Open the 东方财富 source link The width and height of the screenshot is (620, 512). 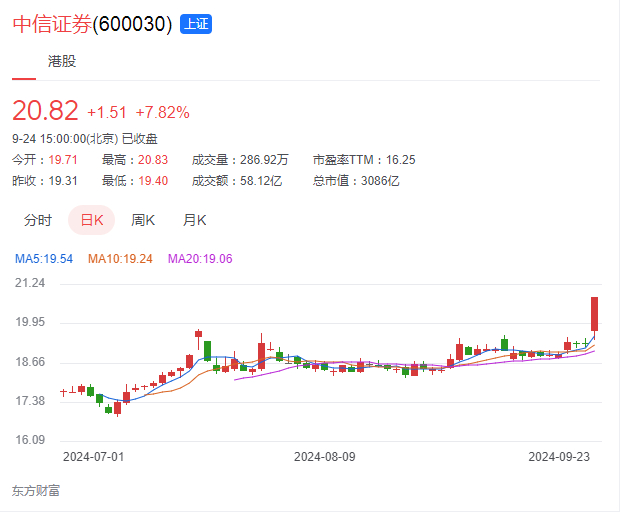pyautogui.click(x=36, y=491)
